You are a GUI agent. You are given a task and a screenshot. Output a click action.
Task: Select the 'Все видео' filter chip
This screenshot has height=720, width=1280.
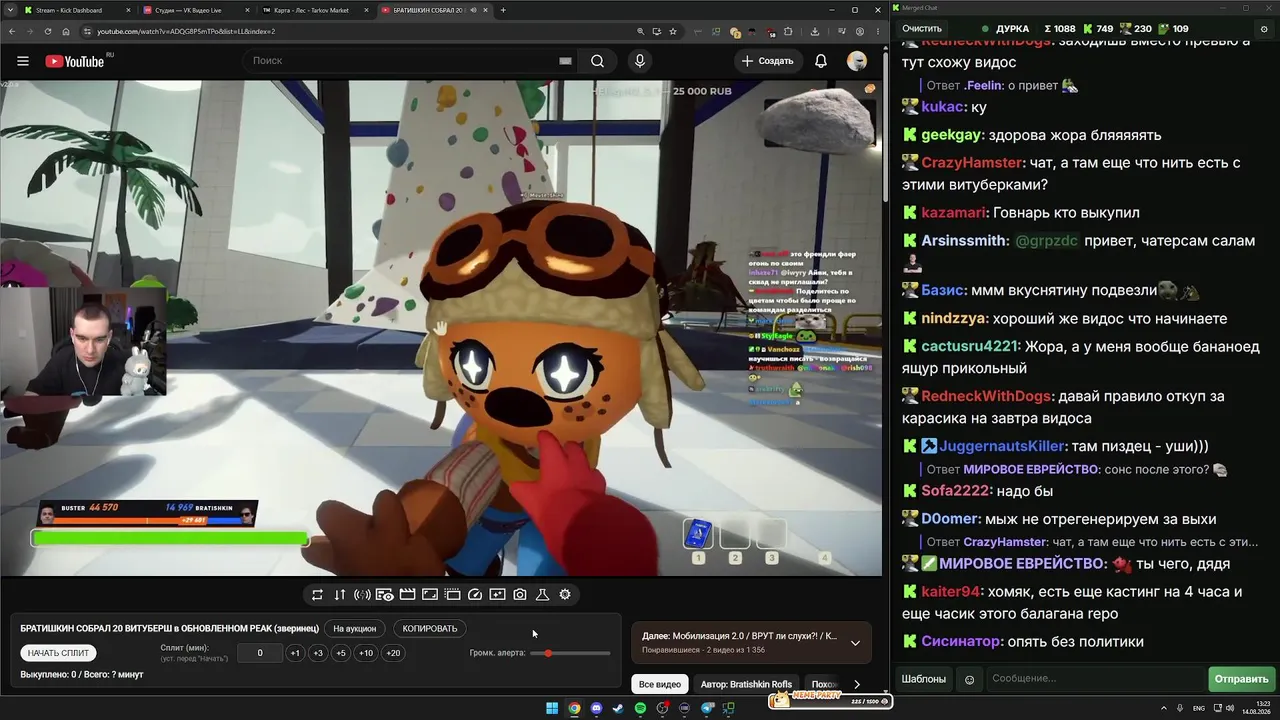660,684
